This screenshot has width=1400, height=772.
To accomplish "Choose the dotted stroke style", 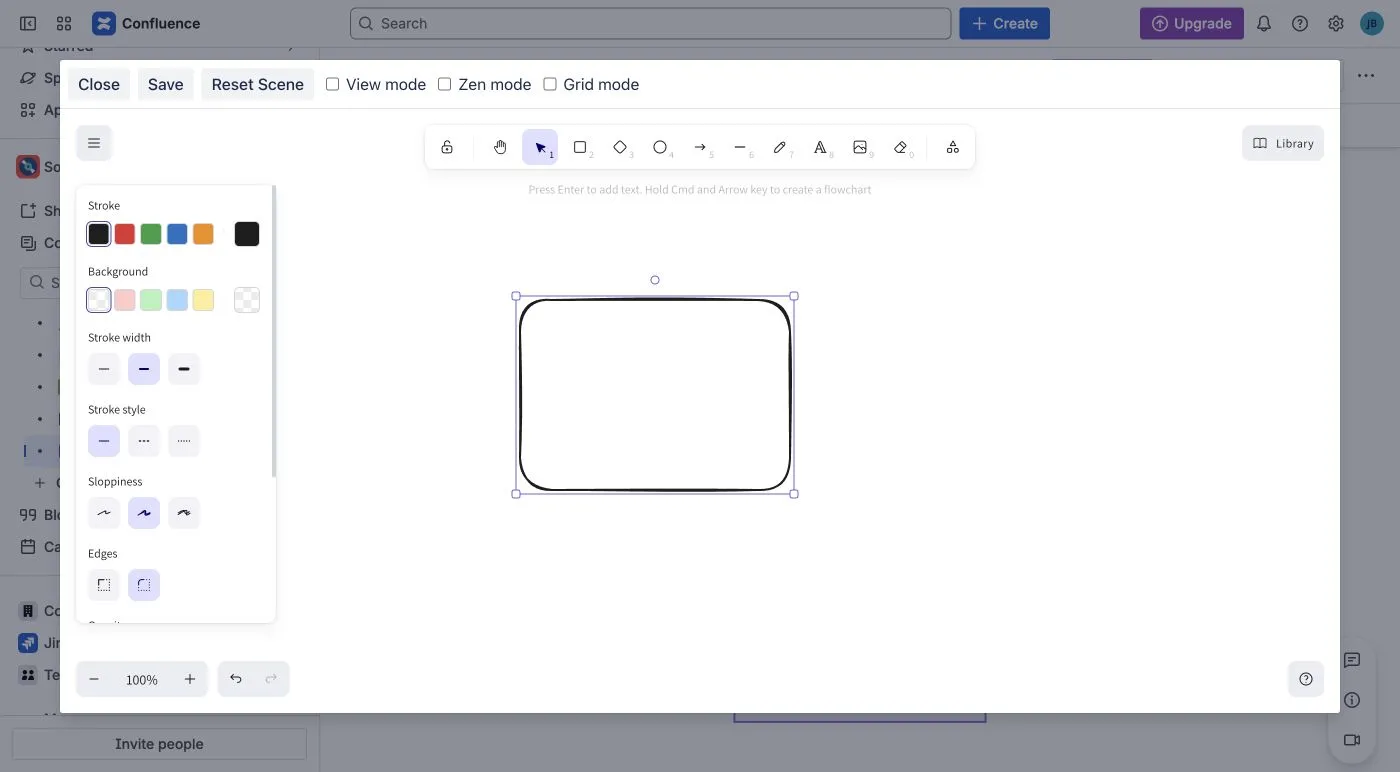I will tap(184, 441).
